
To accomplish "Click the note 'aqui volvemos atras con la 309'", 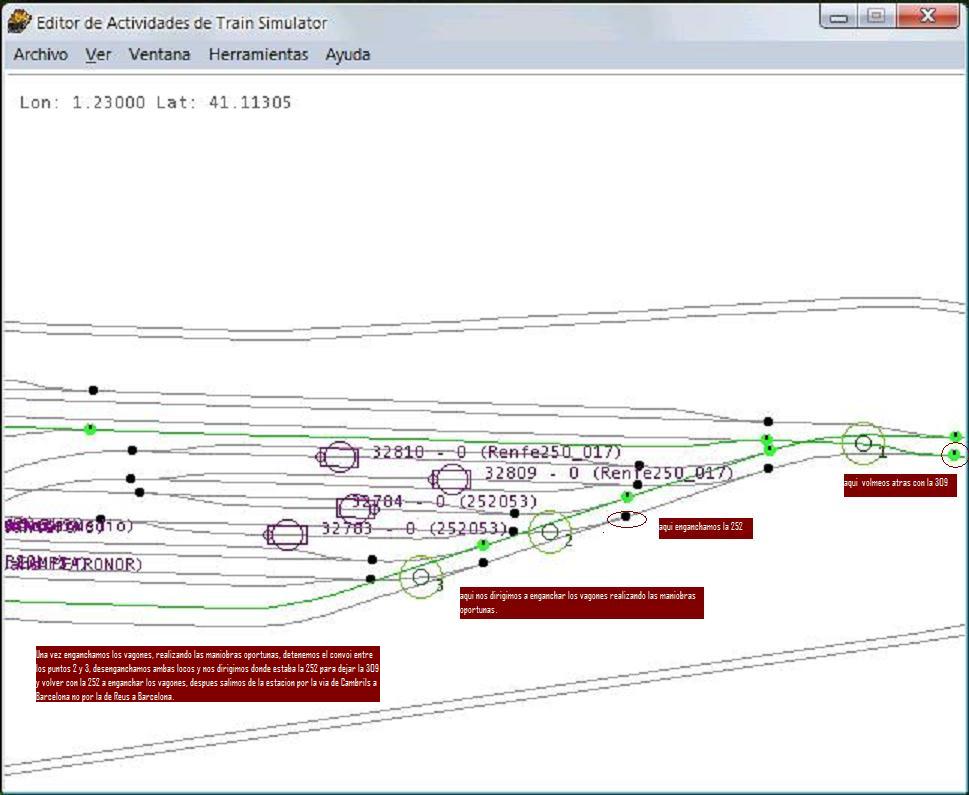I will pyautogui.click(x=900, y=485).
